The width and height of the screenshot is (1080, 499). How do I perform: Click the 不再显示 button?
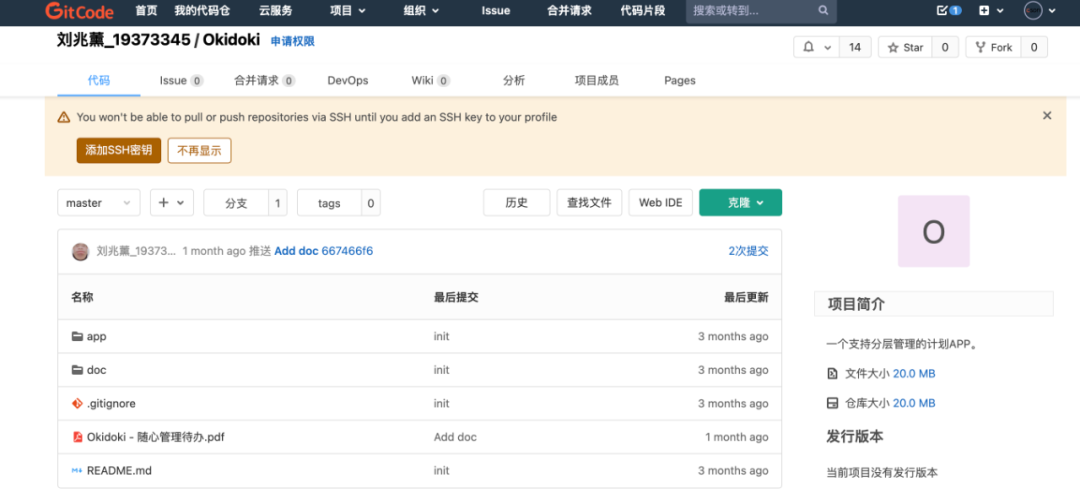pos(199,150)
